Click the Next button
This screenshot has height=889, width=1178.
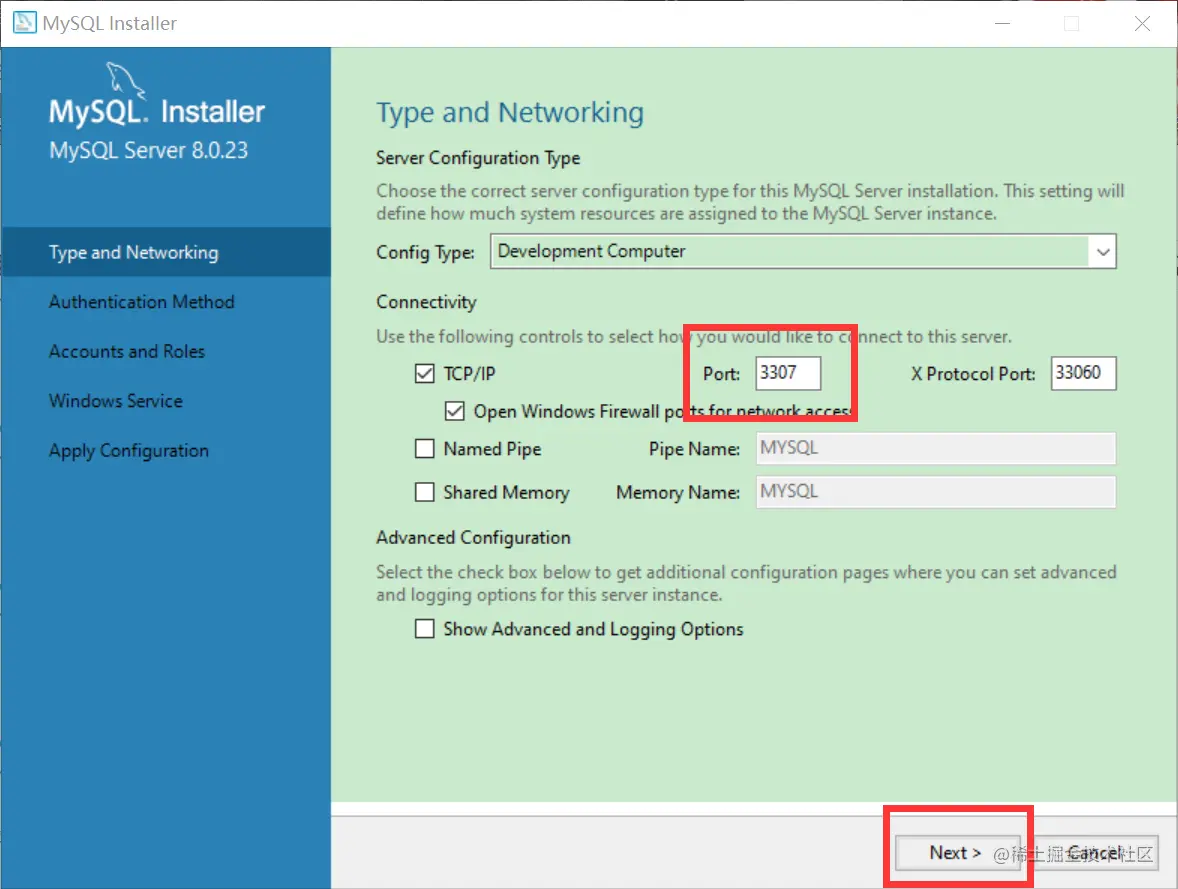pyautogui.click(x=957, y=853)
